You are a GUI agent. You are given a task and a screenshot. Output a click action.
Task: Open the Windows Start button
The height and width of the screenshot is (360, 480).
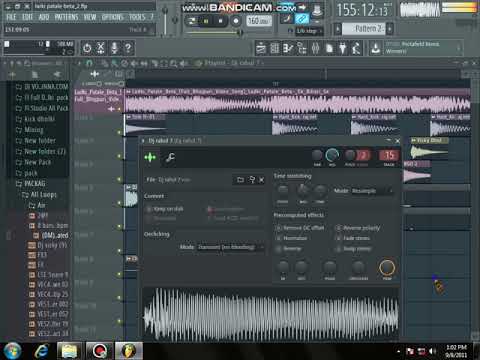click(x=12, y=351)
